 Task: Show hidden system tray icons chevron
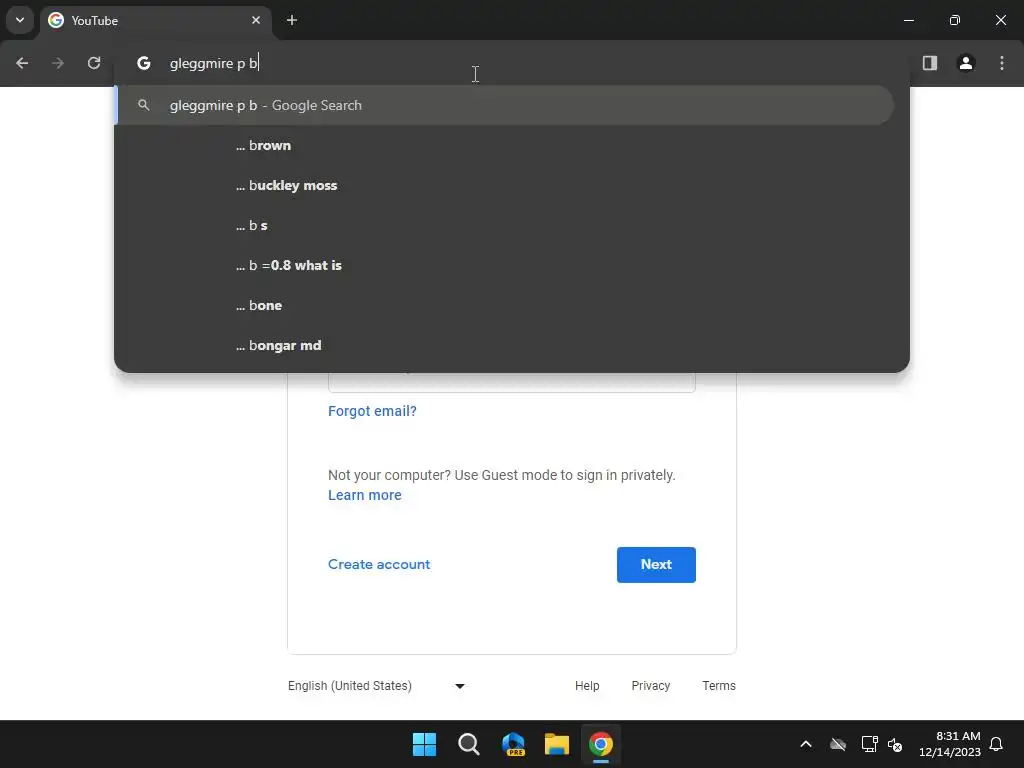[x=806, y=744]
